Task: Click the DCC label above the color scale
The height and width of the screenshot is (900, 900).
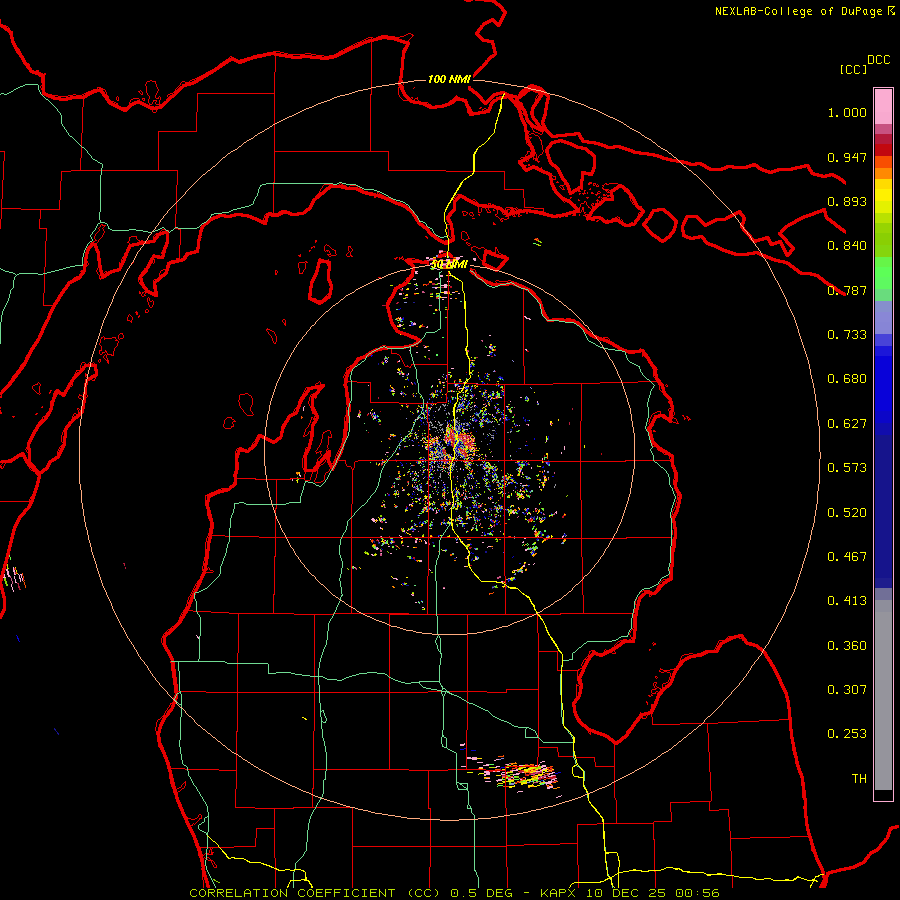Action: click(x=878, y=60)
